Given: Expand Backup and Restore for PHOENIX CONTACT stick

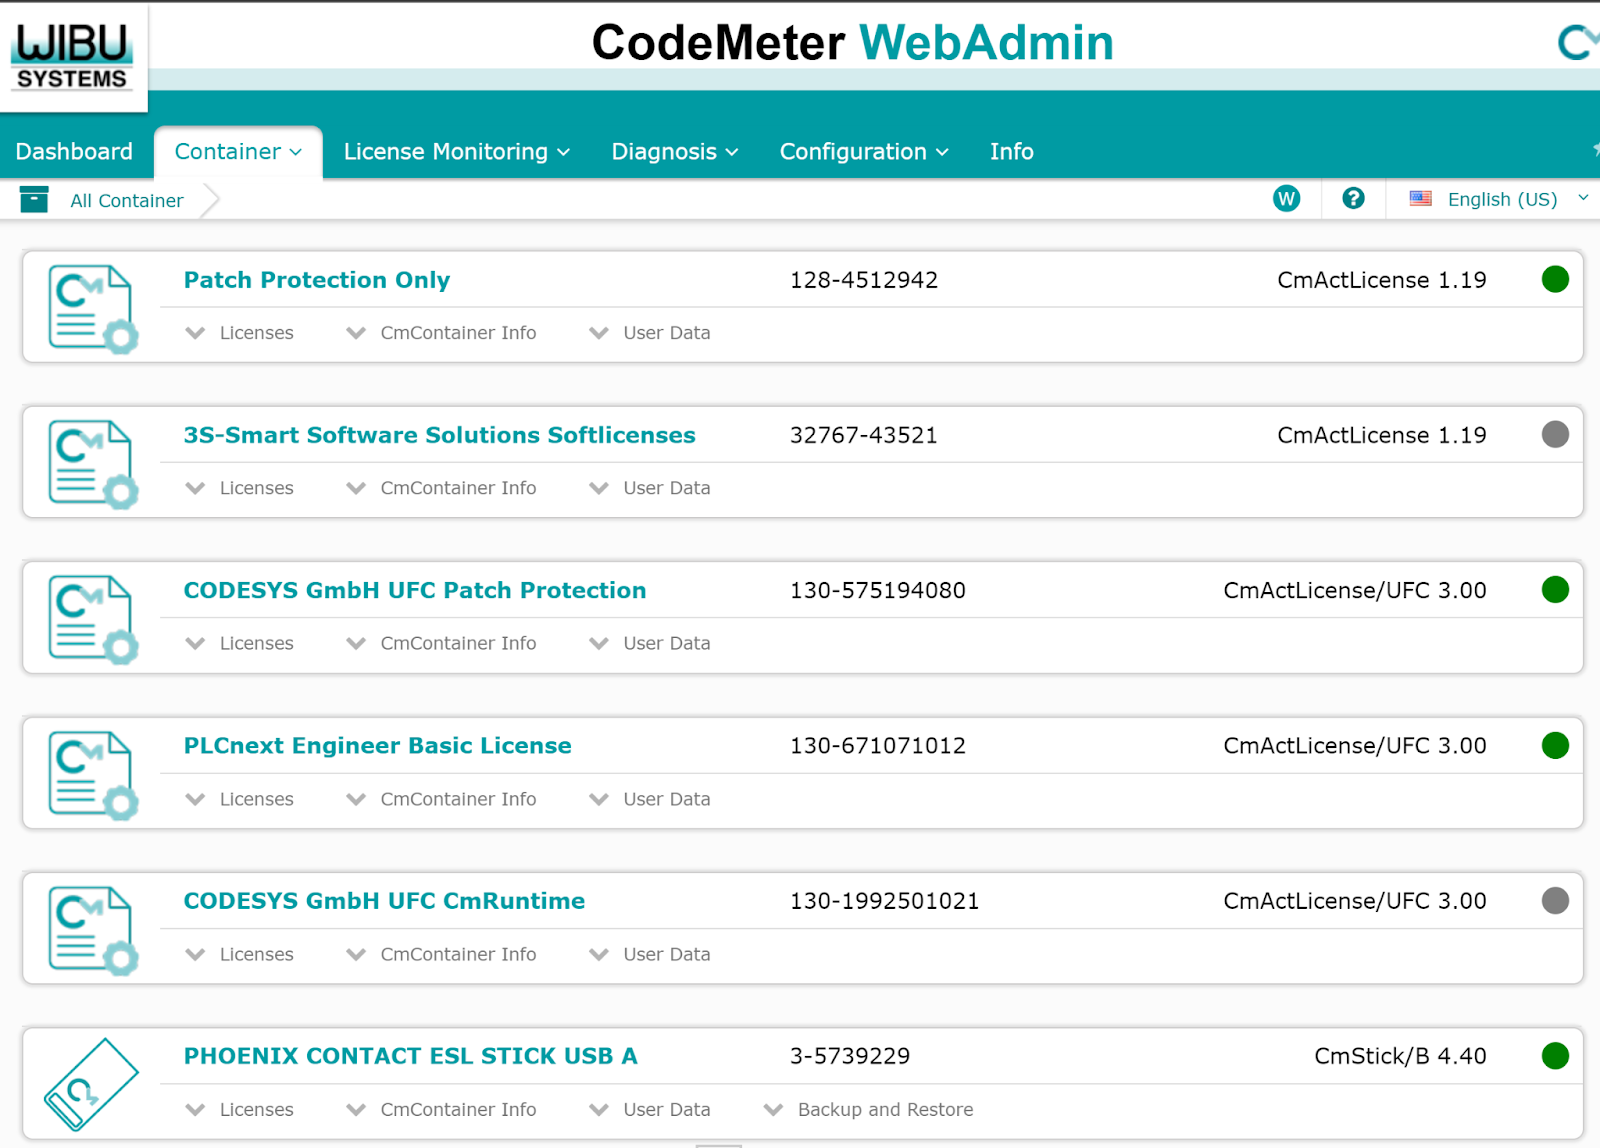Looking at the screenshot, I should pos(868,1109).
